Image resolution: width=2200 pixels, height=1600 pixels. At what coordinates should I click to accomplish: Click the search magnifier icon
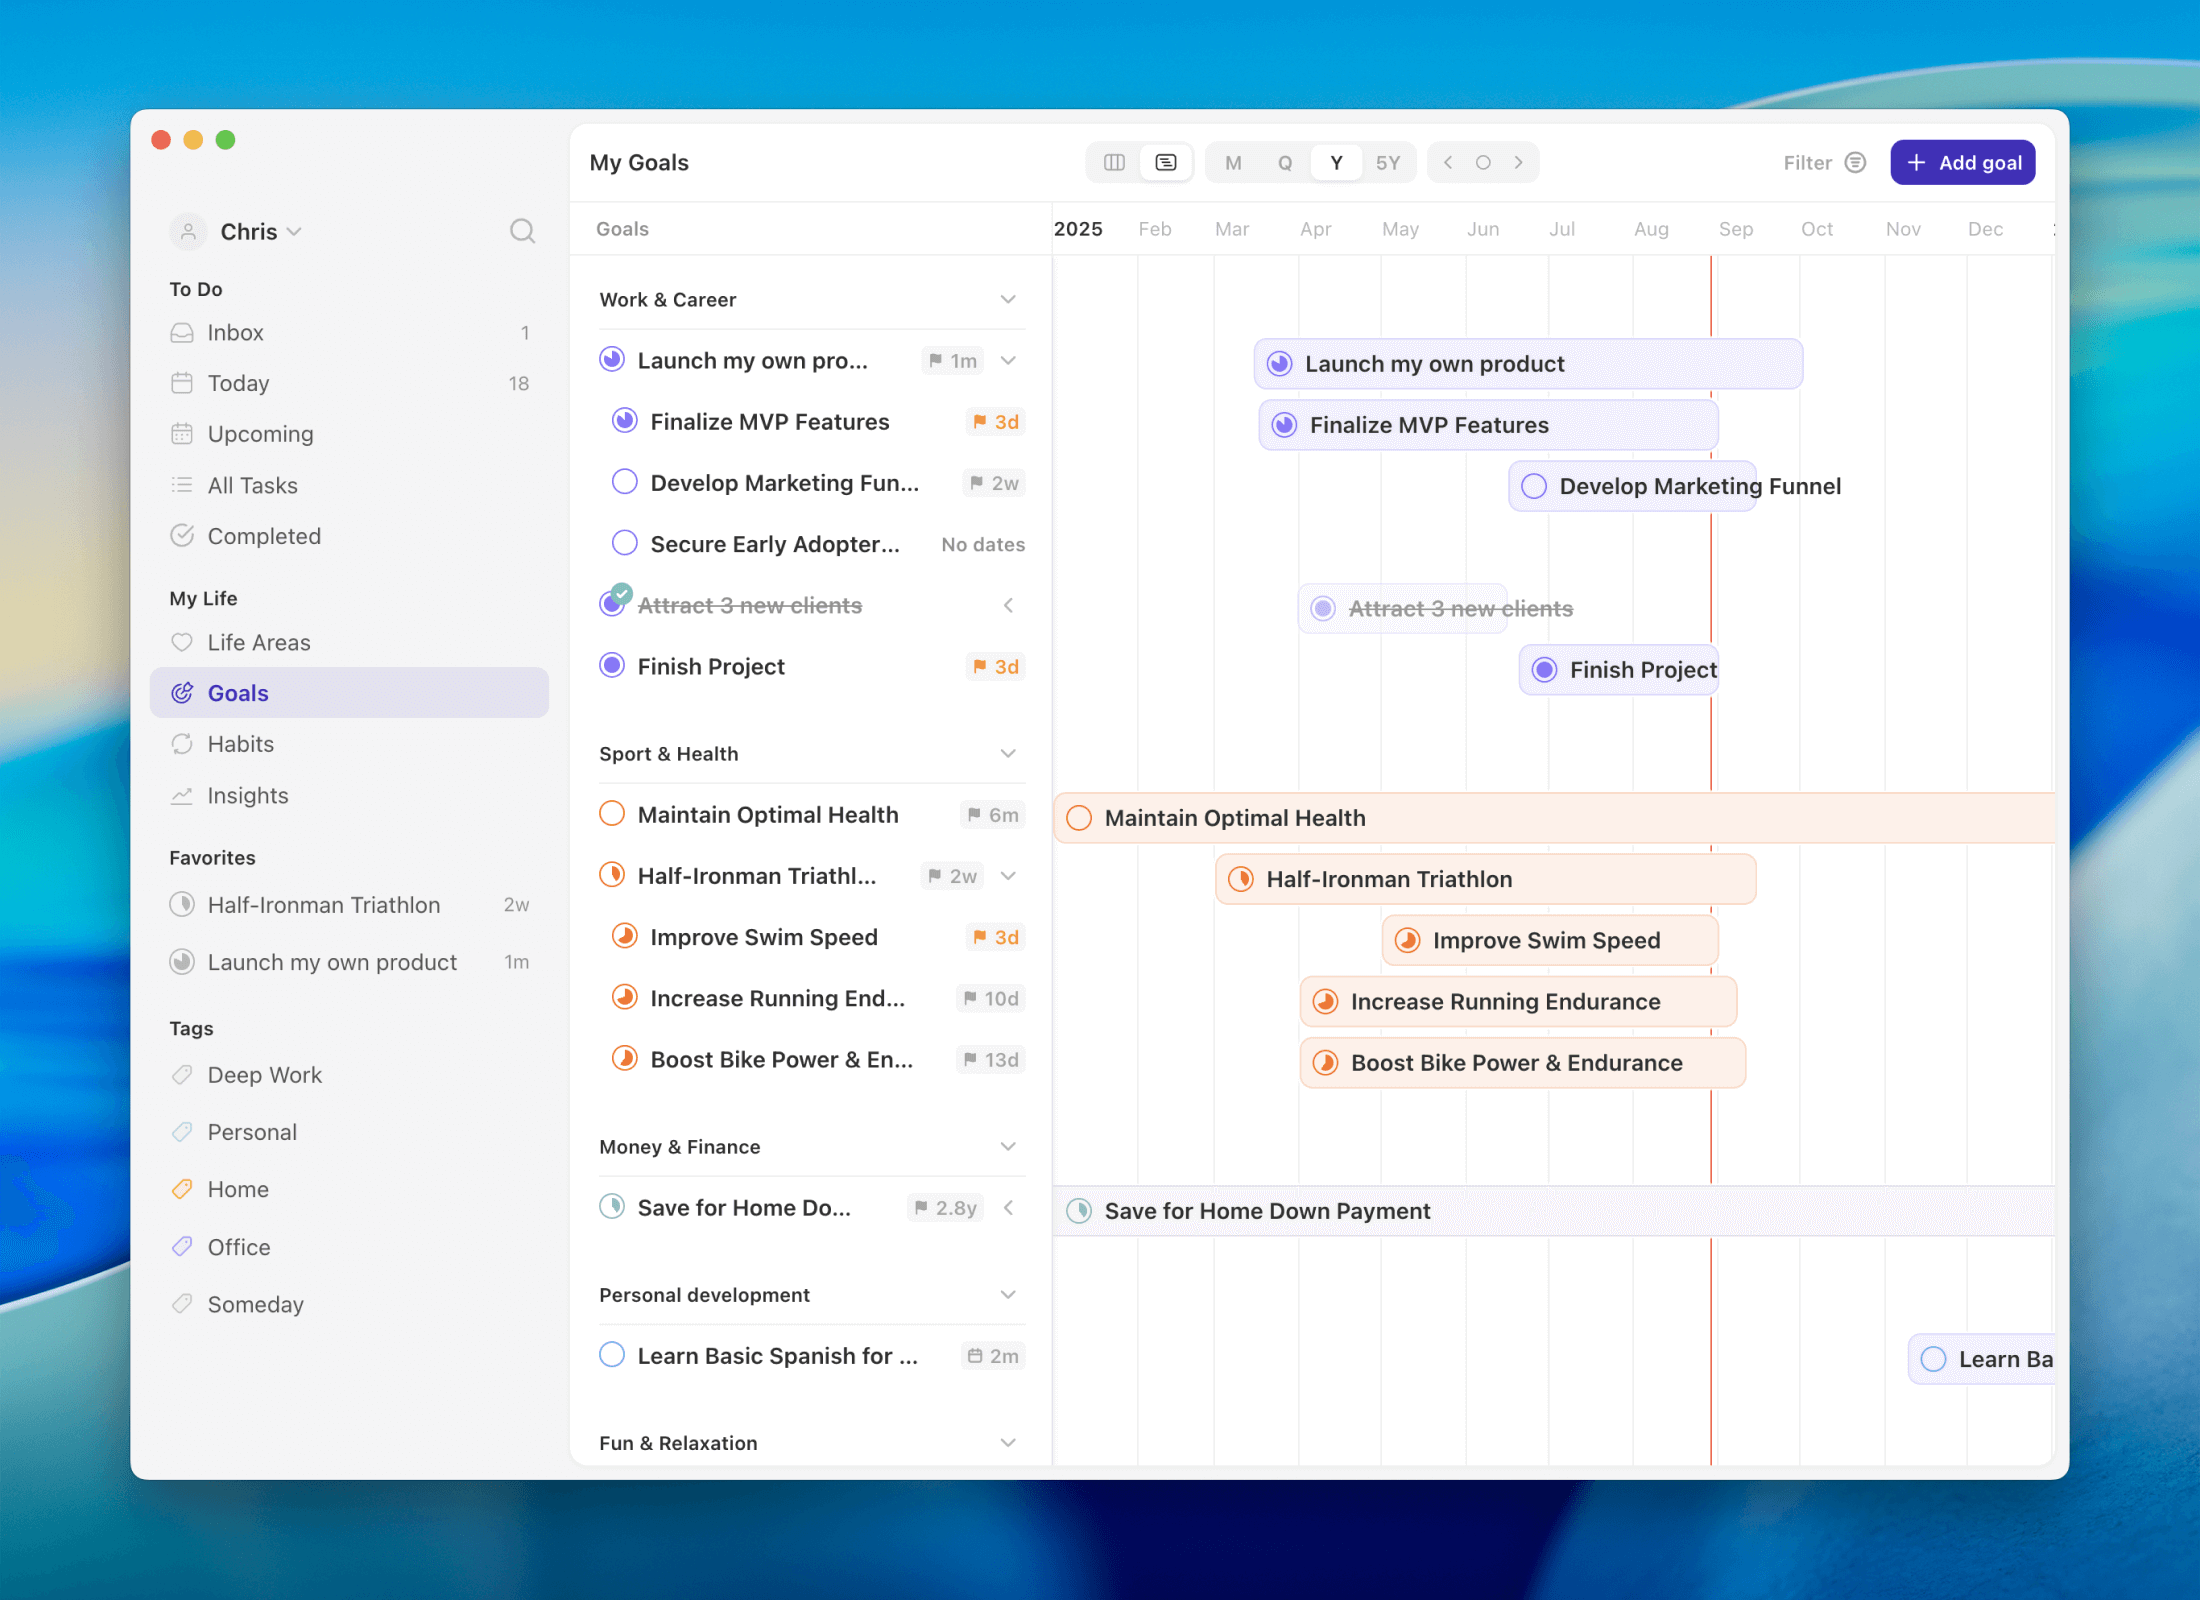click(x=522, y=231)
